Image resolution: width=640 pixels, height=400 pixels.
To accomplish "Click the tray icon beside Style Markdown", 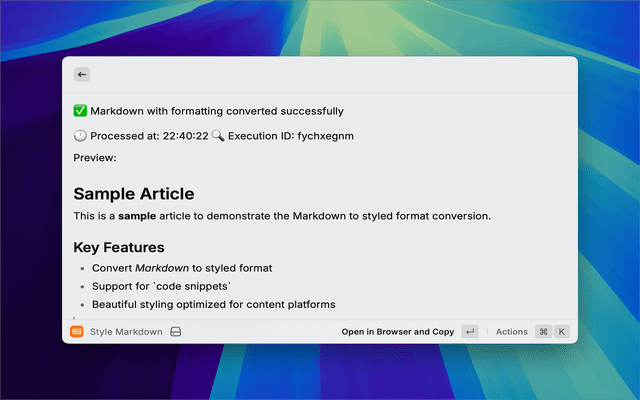I will 175,331.
